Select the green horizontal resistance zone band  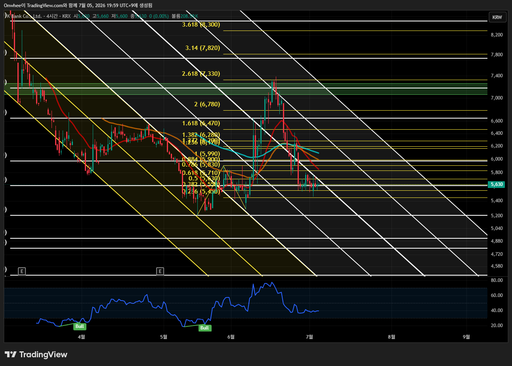[247, 89]
